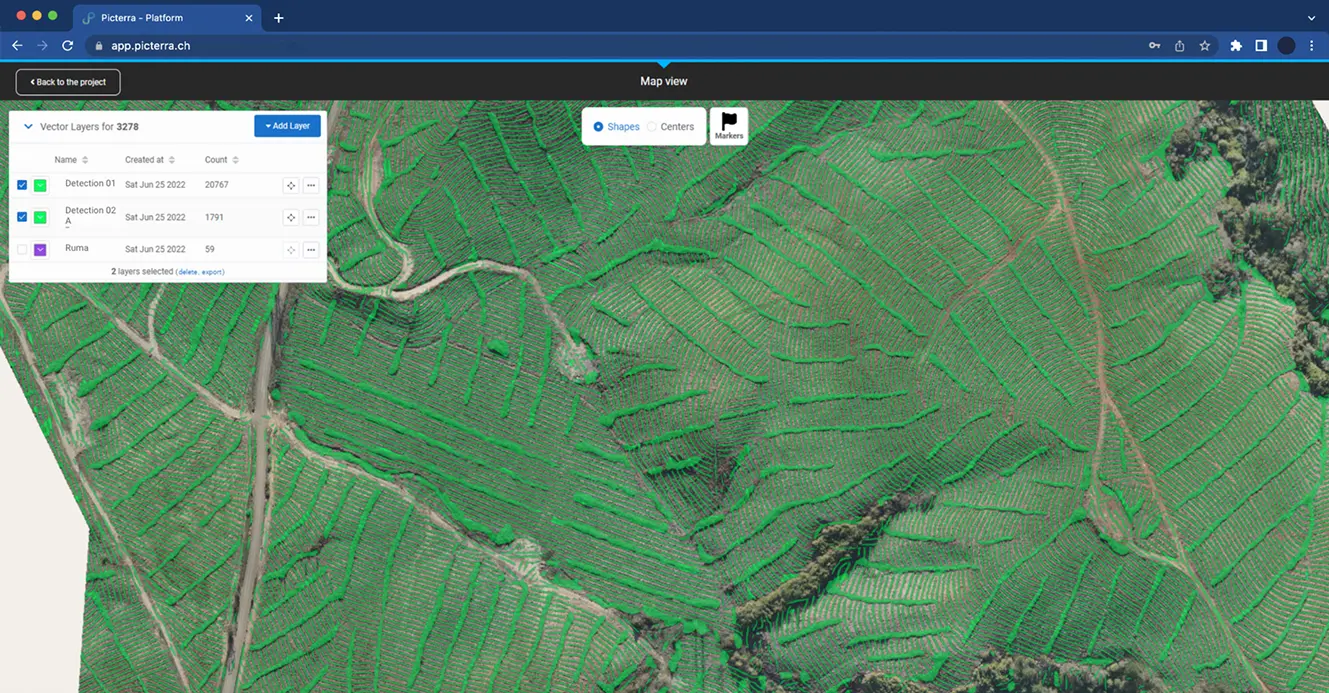Open the Markers flag tool

click(x=729, y=126)
